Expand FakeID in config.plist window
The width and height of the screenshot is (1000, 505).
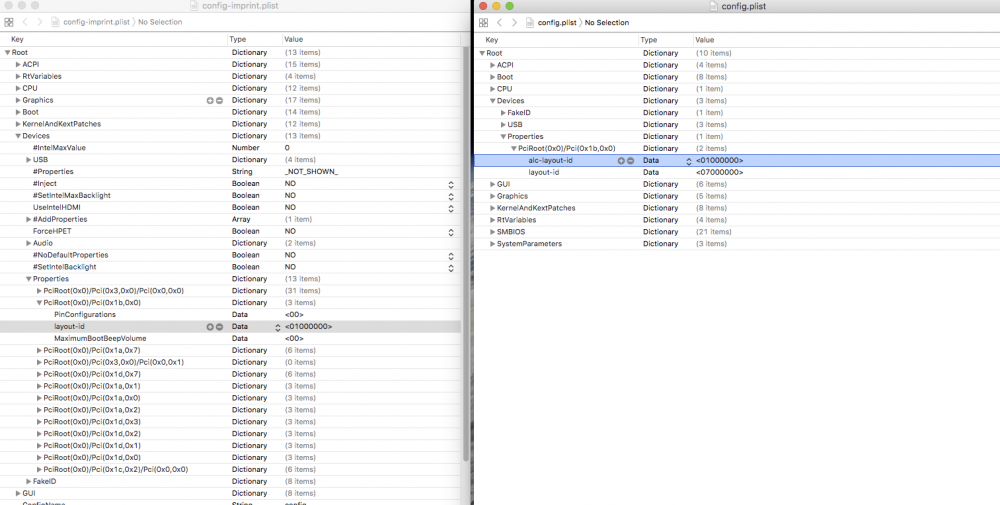pyautogui.click(x=503, y=113)
